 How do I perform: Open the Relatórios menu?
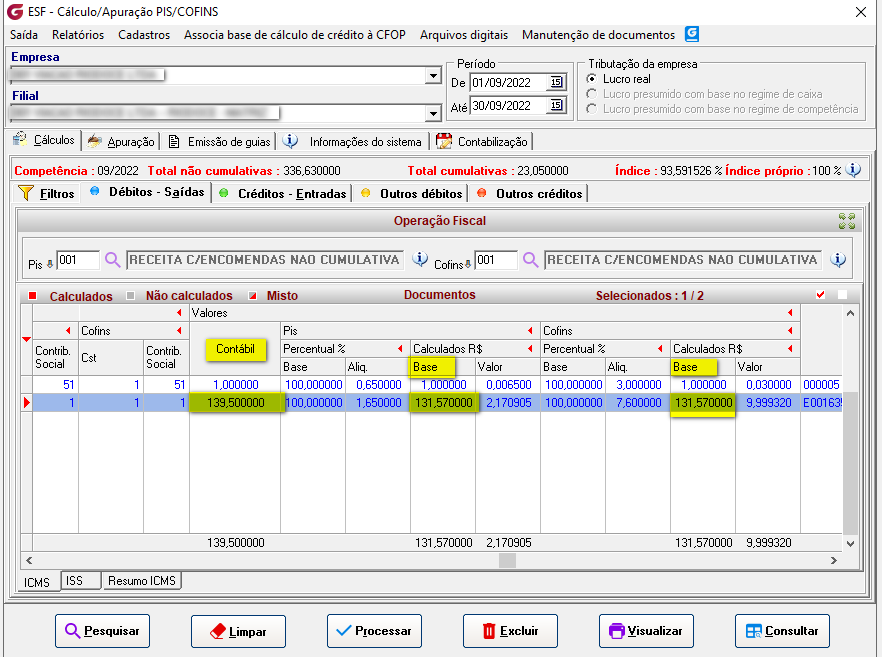pyautogui.click(x=78, y=35)
